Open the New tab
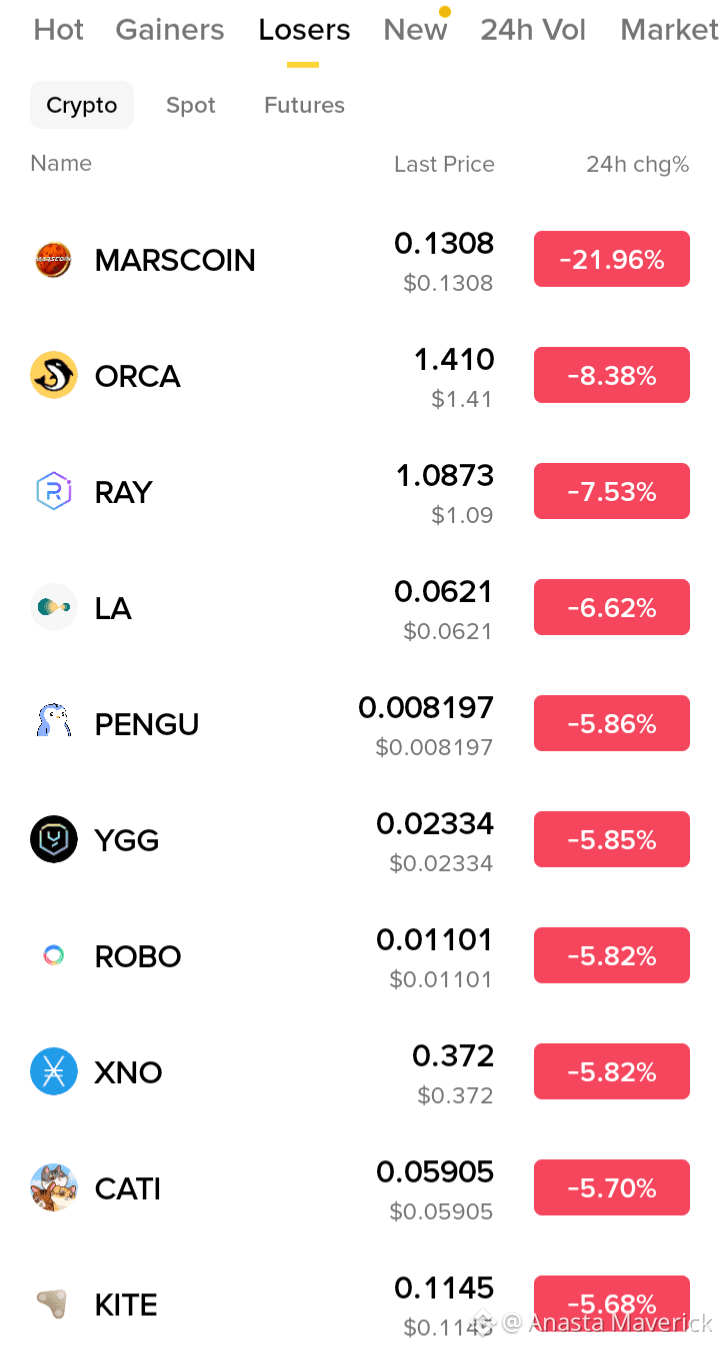This screenshot has height=1348, width=720. (415, 30)
